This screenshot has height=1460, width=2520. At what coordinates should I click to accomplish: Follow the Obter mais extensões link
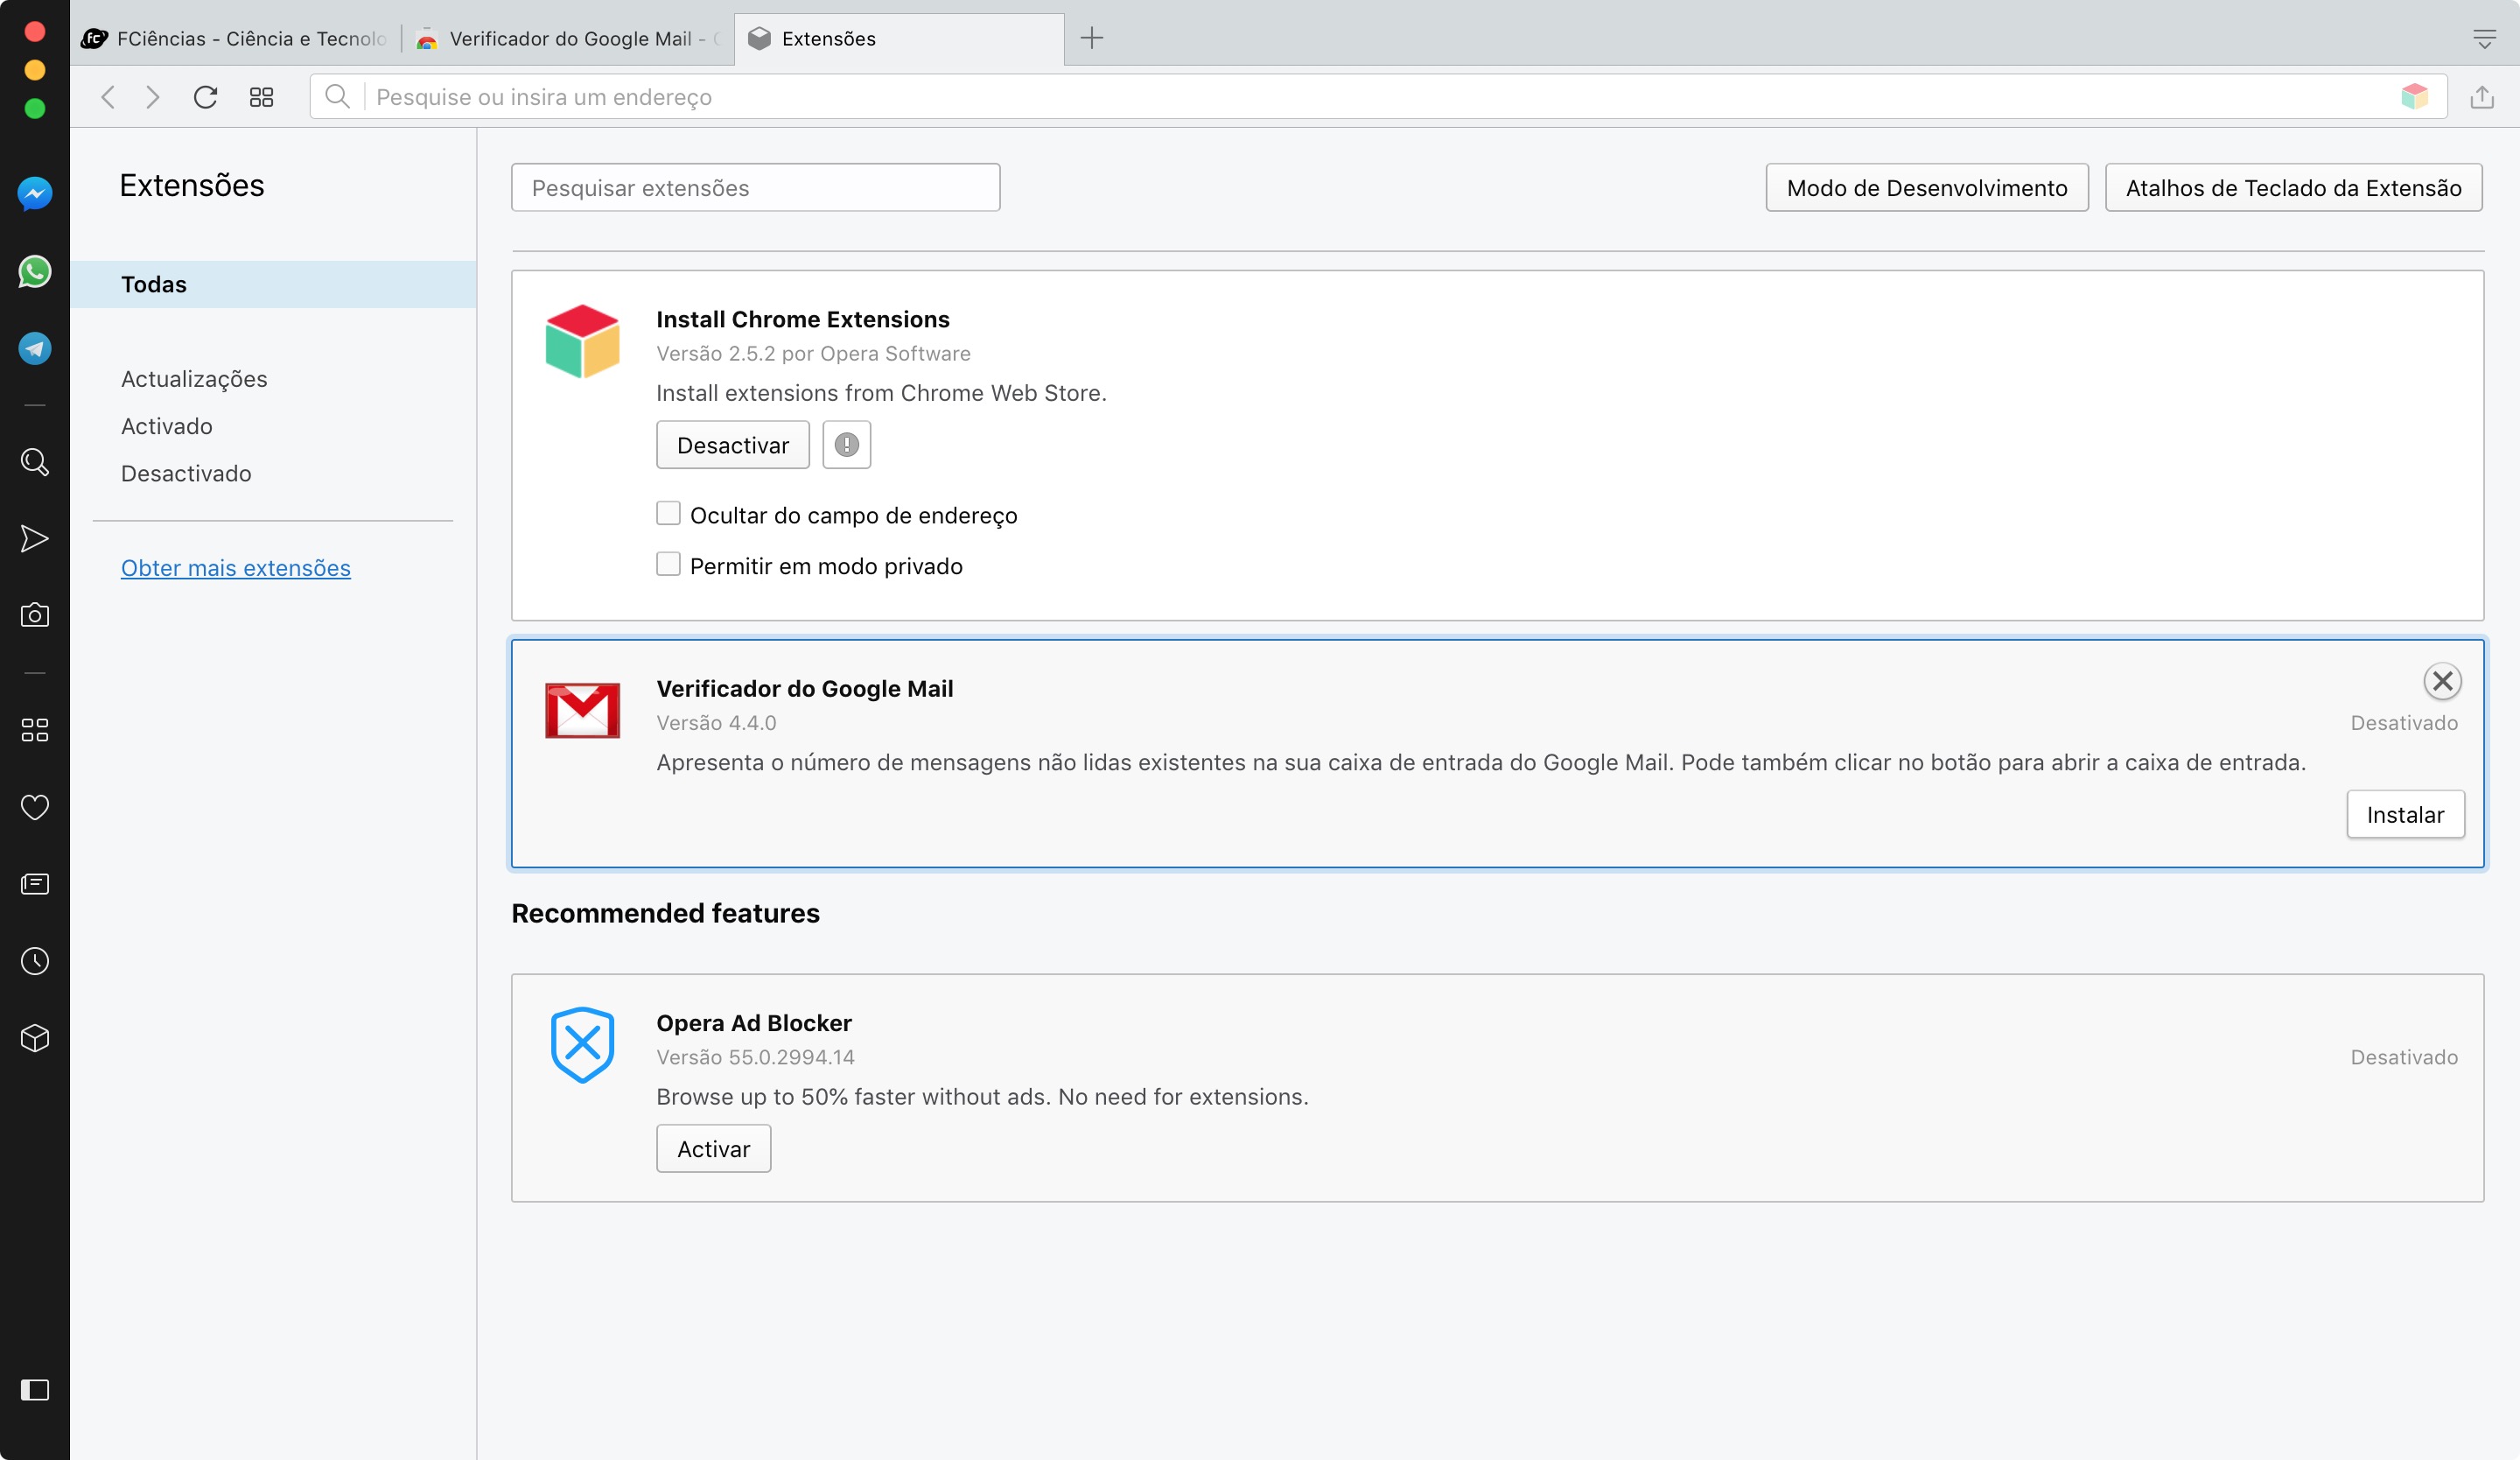[x=236, y=568]
